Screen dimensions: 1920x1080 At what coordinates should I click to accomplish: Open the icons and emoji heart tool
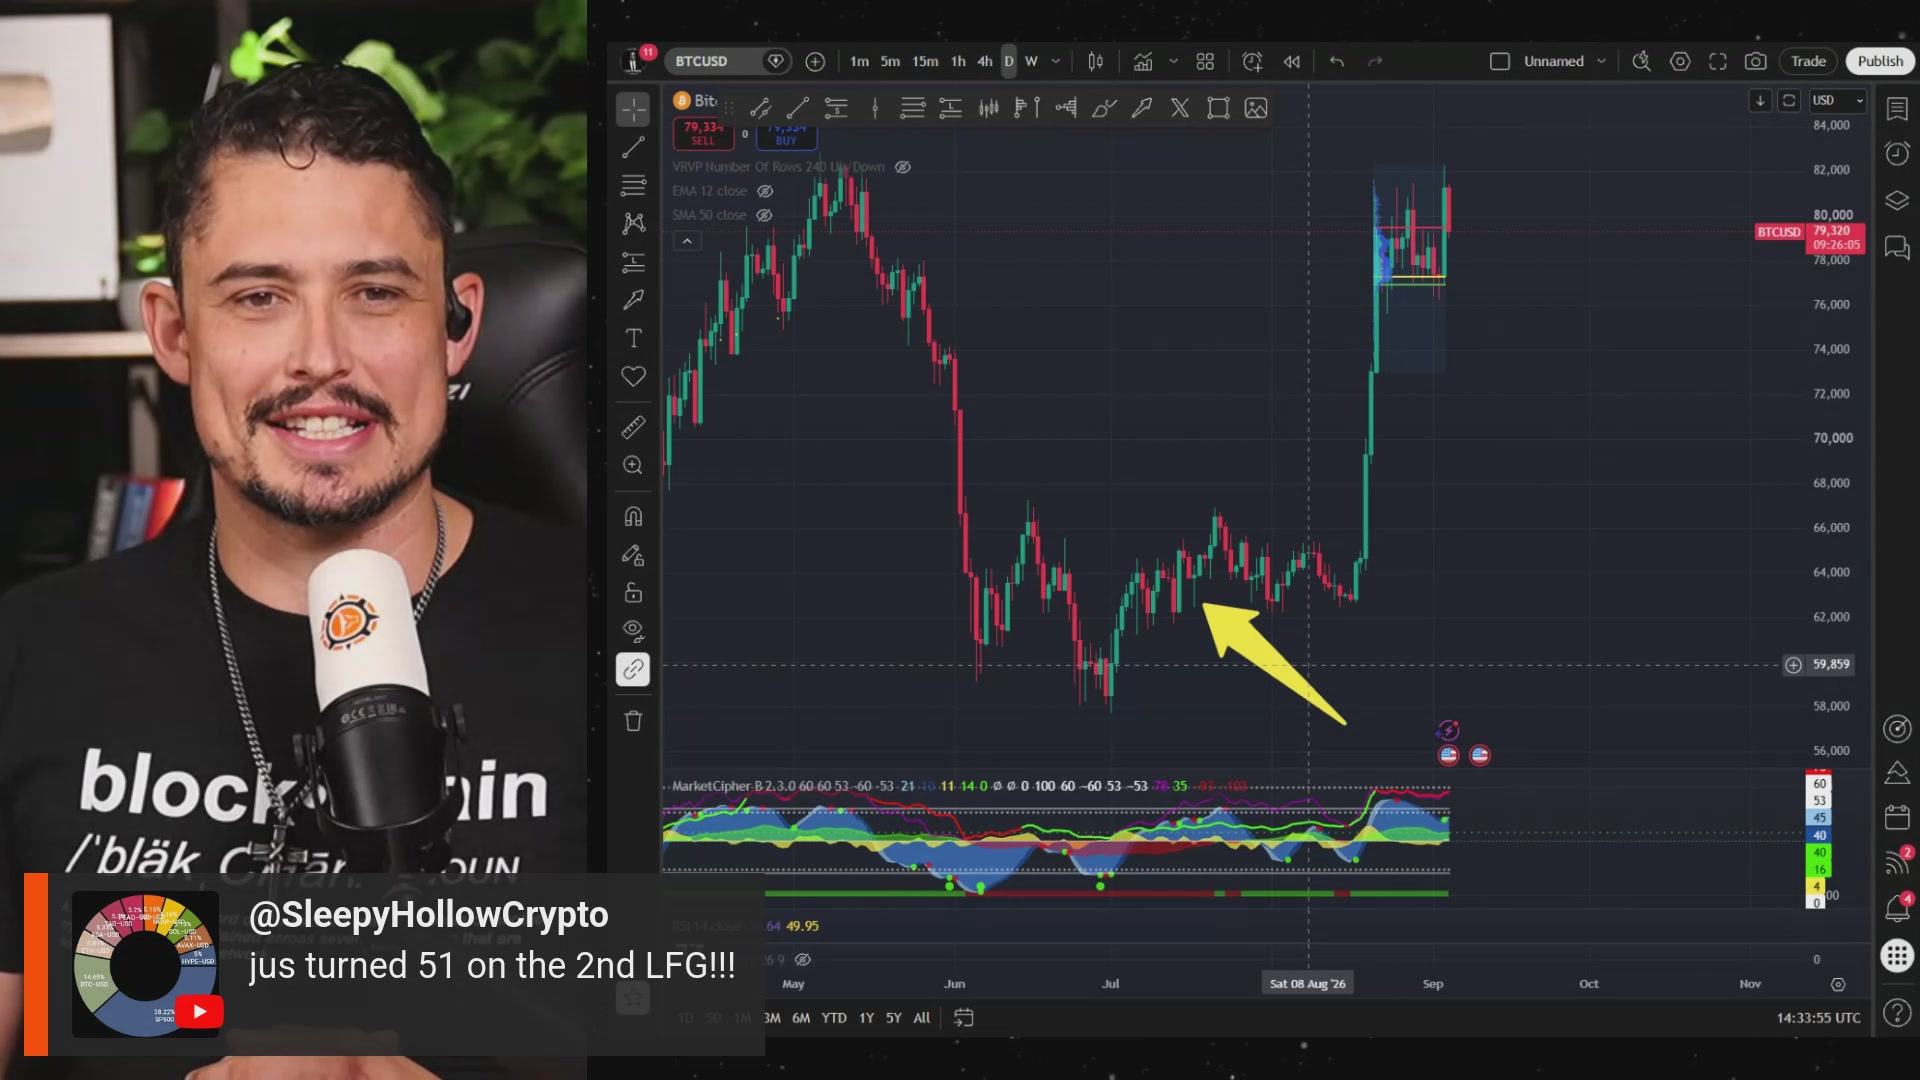(633, 377)
